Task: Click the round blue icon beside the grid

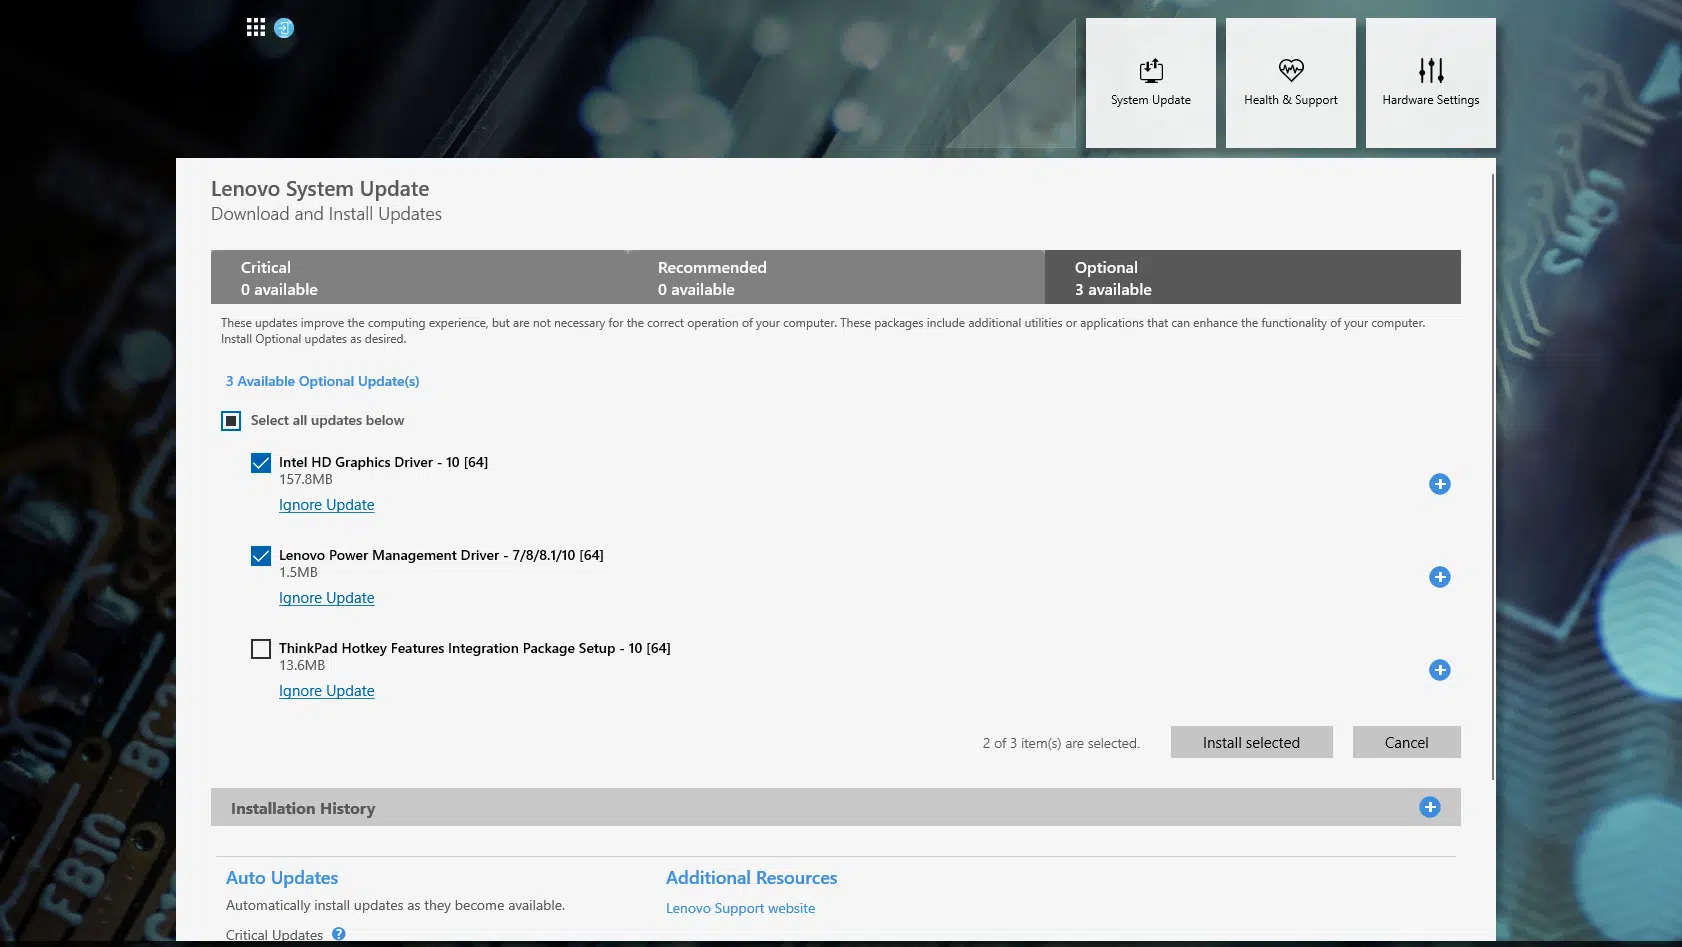Action: 284,28
